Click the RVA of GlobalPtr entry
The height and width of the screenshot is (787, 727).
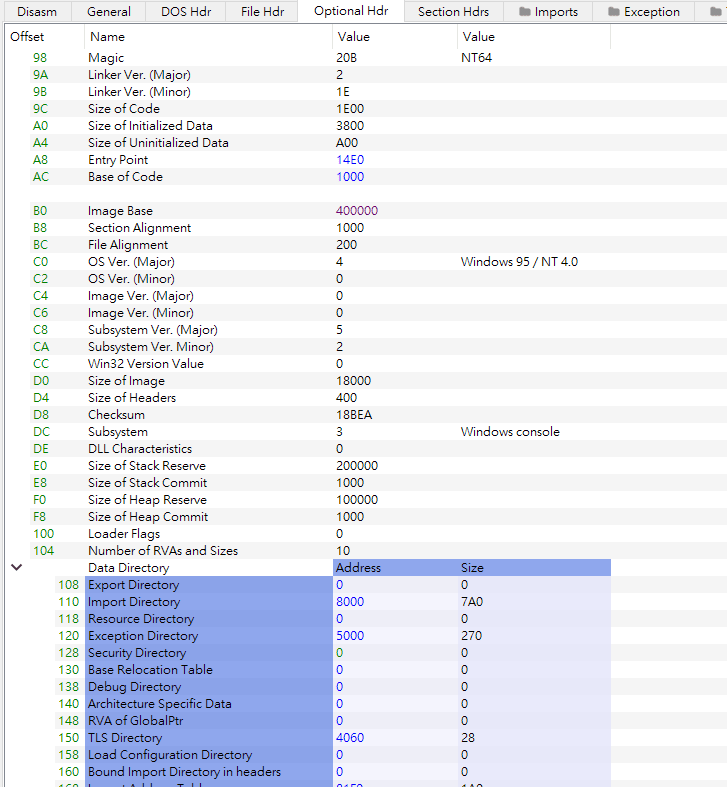135,721
